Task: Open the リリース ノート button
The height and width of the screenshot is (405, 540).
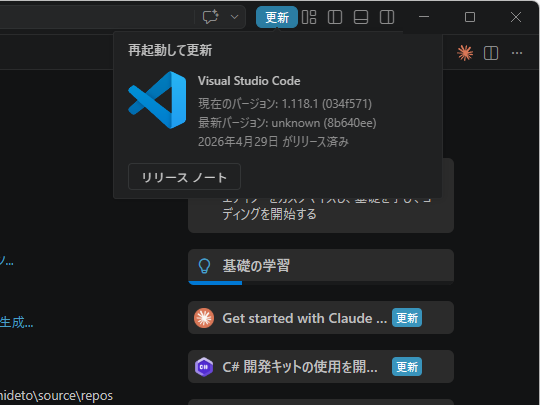Action: (x=184, y=177)
